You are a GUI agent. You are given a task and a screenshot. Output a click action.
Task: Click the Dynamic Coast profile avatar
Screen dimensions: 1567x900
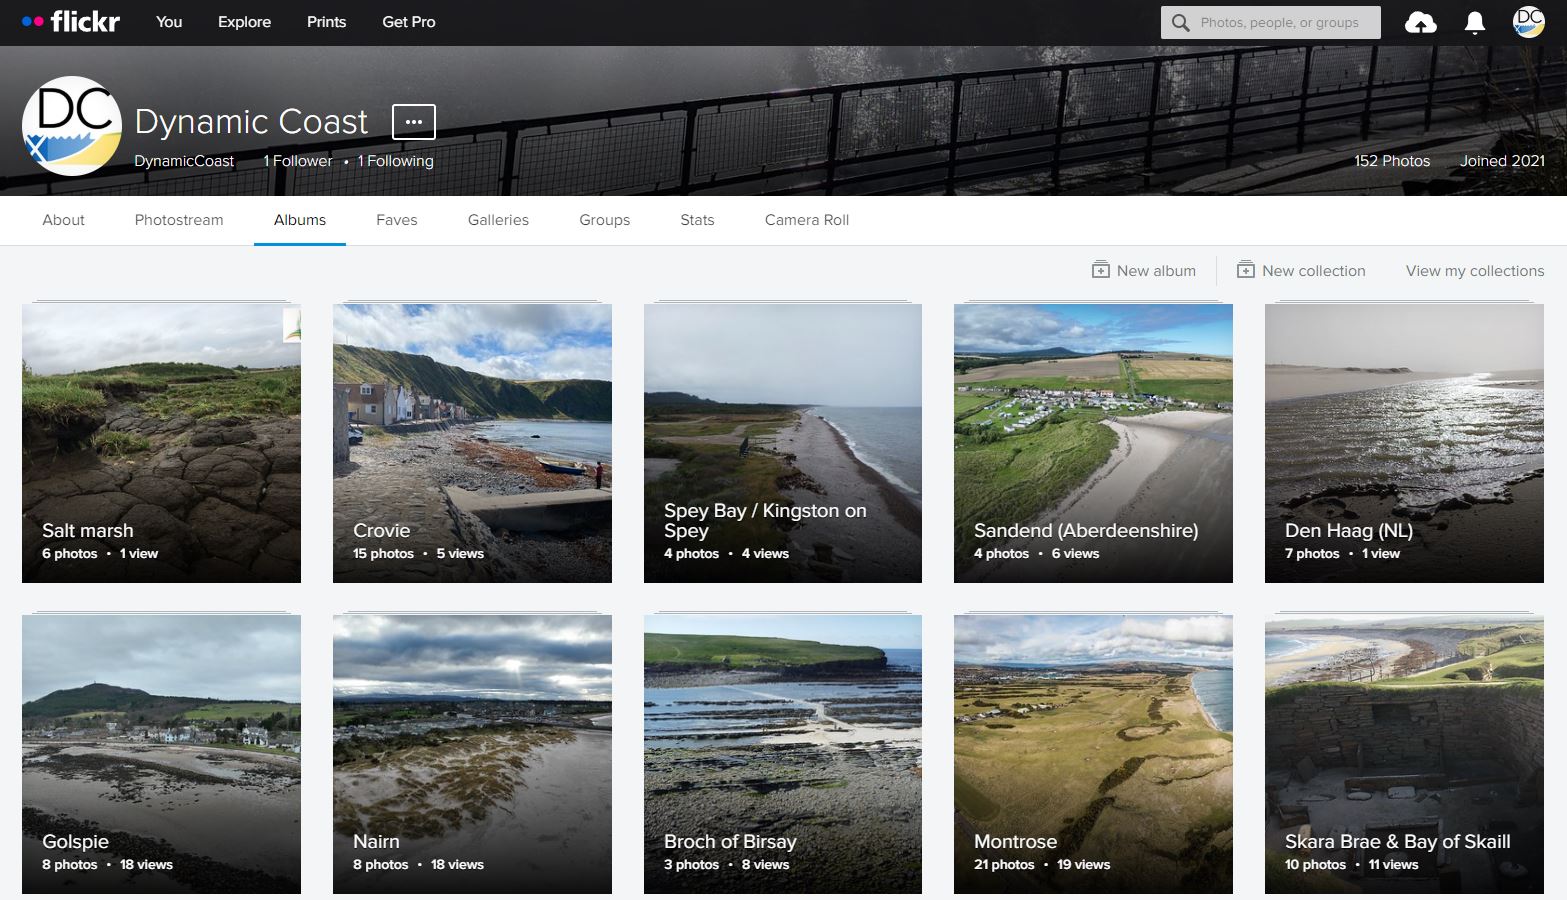(72, 126)
